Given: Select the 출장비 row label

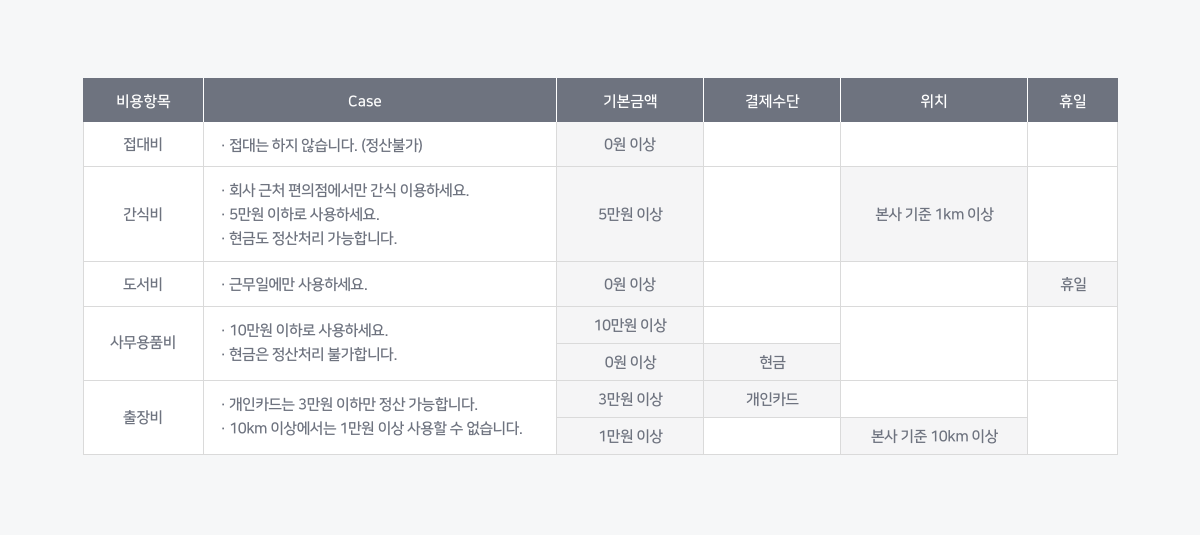Looking at the screenshot, I should 143,417.
